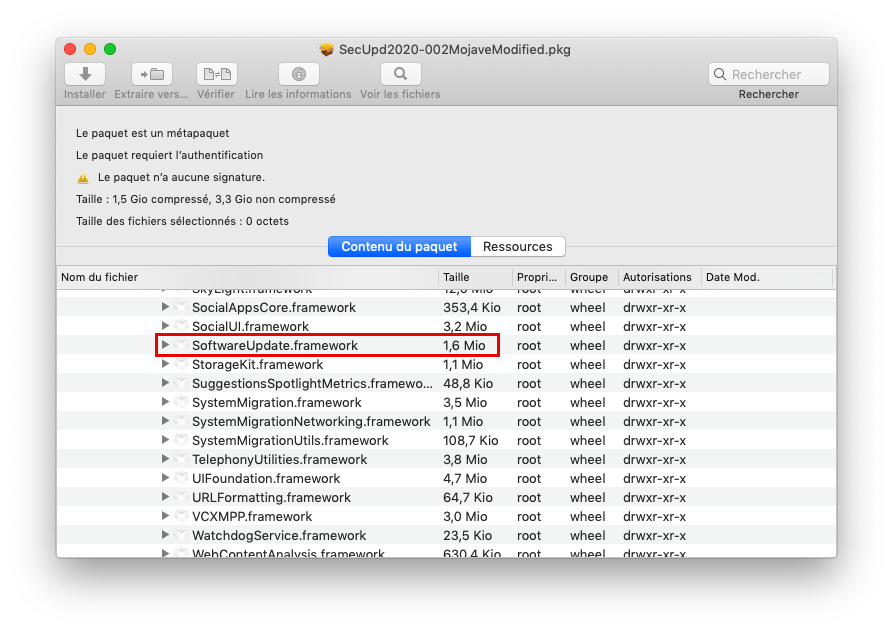Click the SystemMigration.framework file icon

tap(181, 402)
